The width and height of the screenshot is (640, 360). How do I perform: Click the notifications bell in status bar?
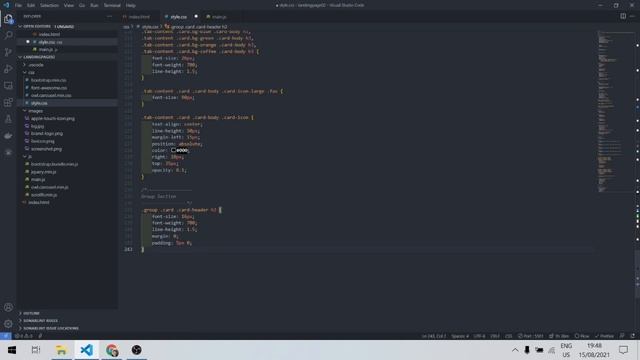[x=633, y=336]
